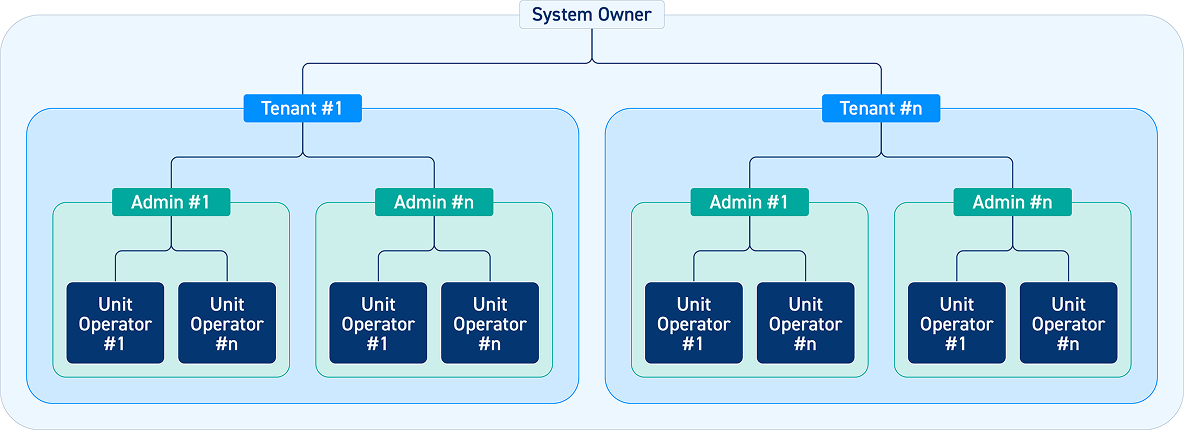Viewport: 1184px width, 430px height.
Task: Click Admin #n under Tenant #n
Action: 1013,202
